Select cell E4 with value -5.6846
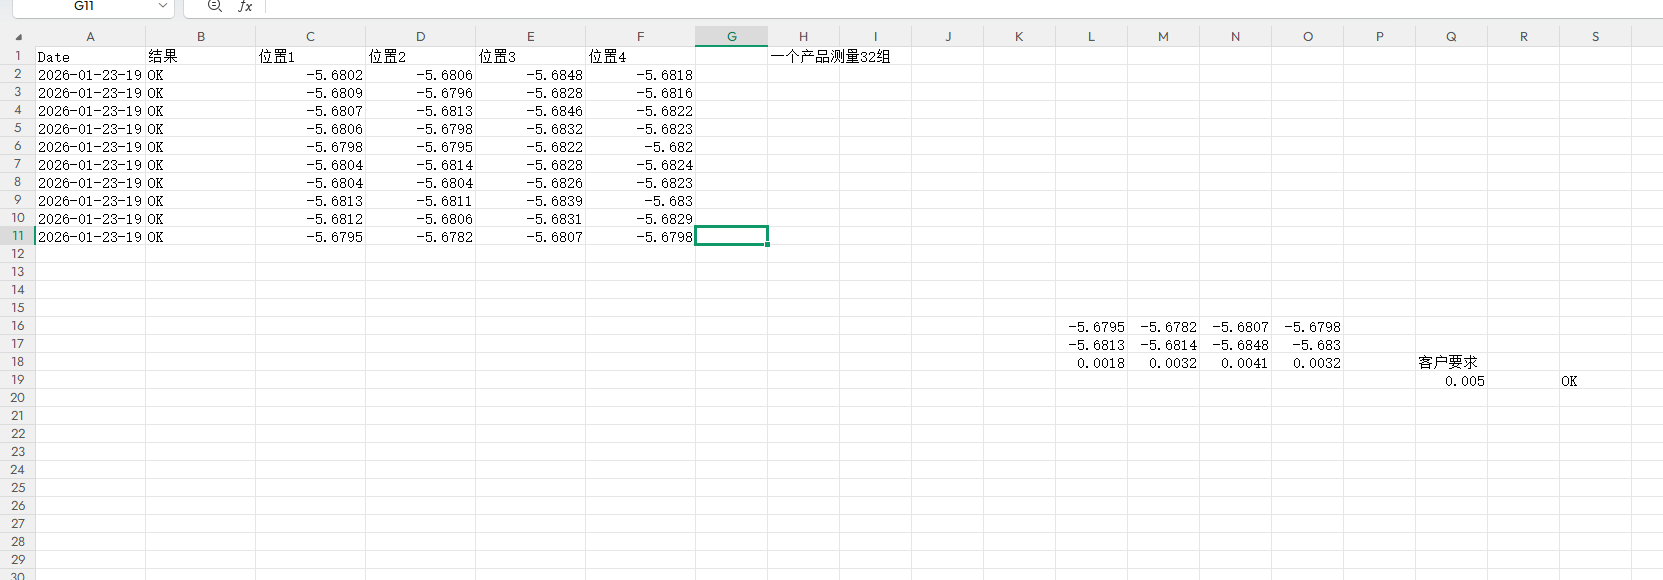1663x580 pixels. [x=530, y=111]
